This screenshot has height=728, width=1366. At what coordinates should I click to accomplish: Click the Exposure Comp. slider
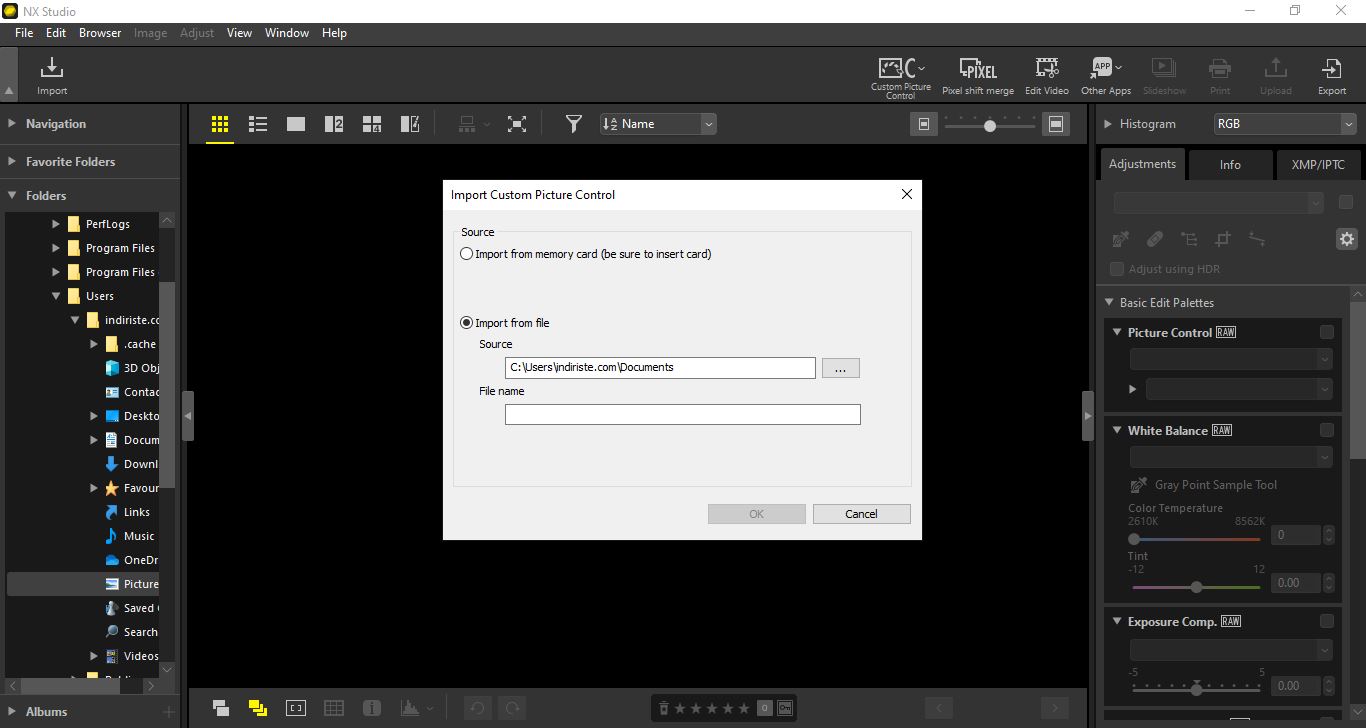1196,688
